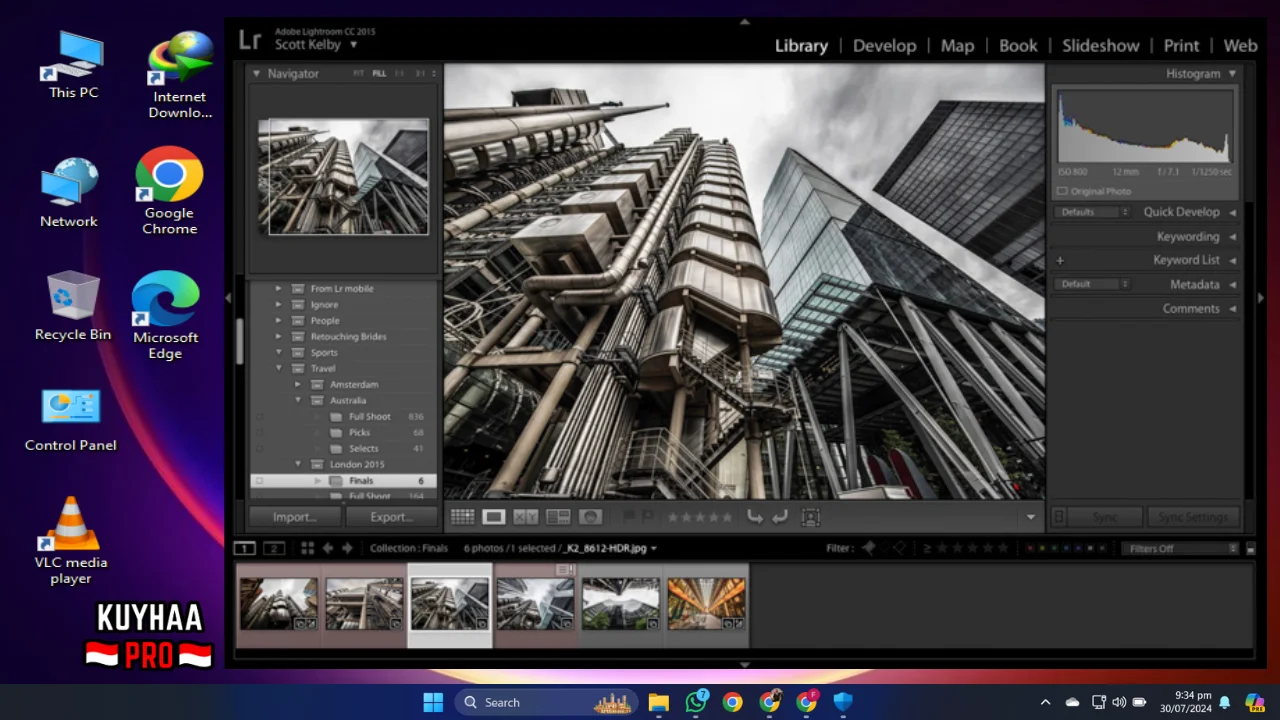This screenshot has width=1280, height=720.
Task: Open second window display button 2
Action: pos(273,548)
